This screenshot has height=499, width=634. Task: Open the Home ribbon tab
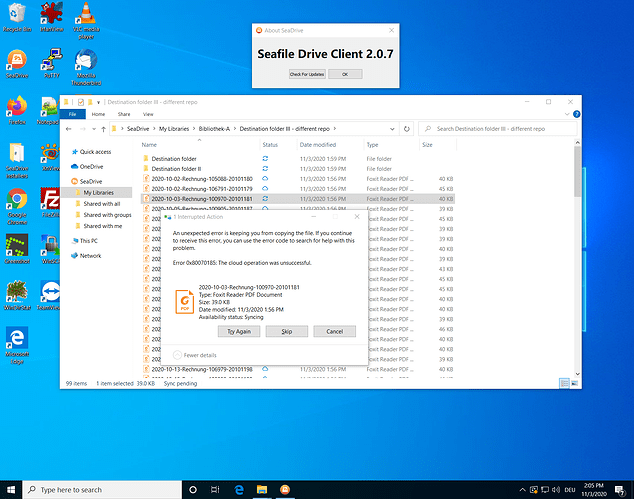[98, 114]
